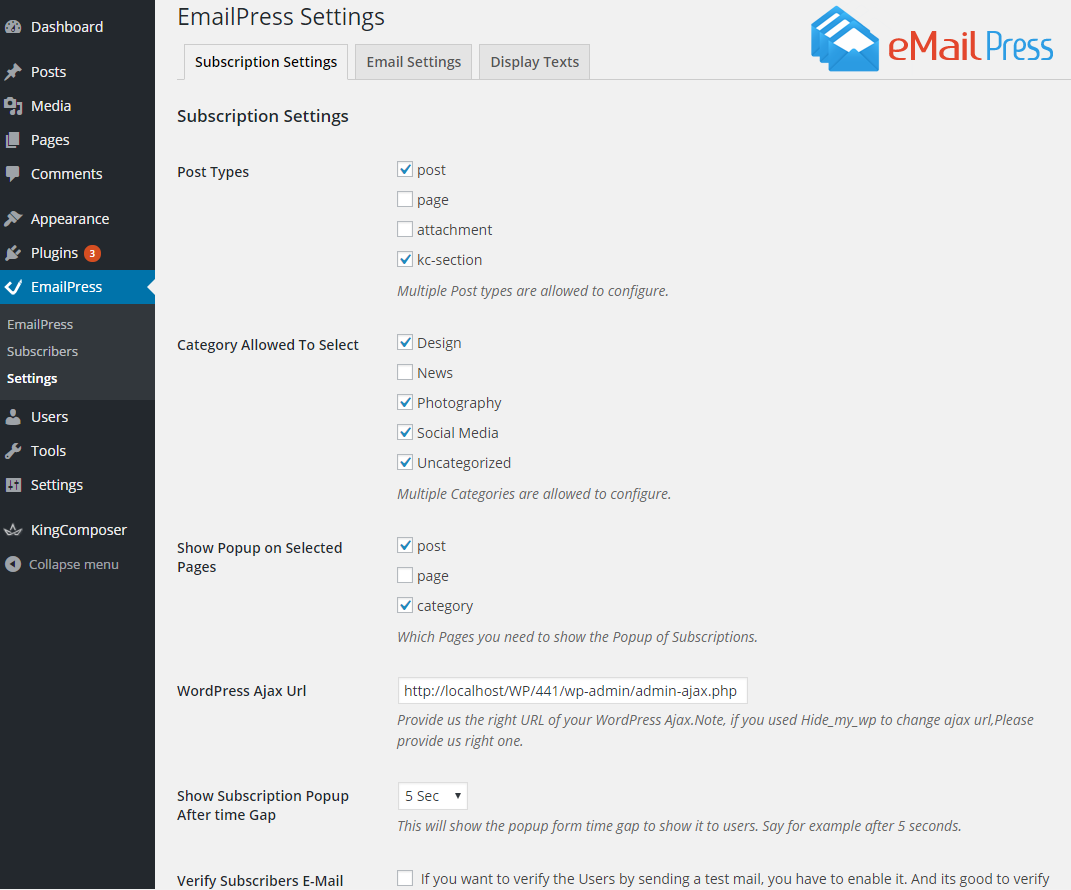Click the Multiple Post types are allowed hint

(x=533, y=291)
